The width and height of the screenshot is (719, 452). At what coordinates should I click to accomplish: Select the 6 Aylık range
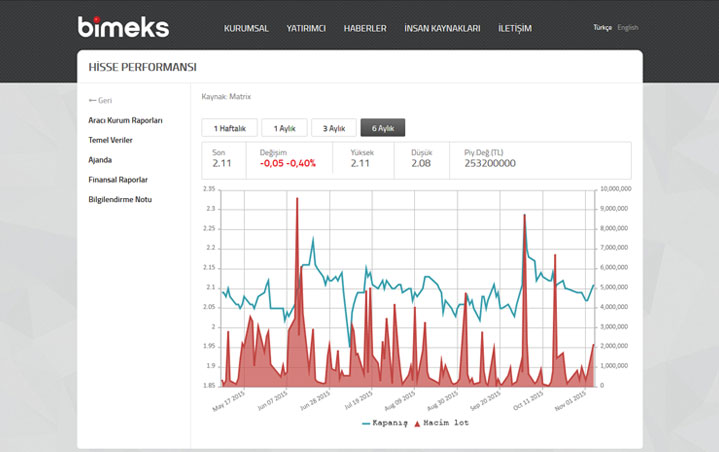[x=383, y=128]
